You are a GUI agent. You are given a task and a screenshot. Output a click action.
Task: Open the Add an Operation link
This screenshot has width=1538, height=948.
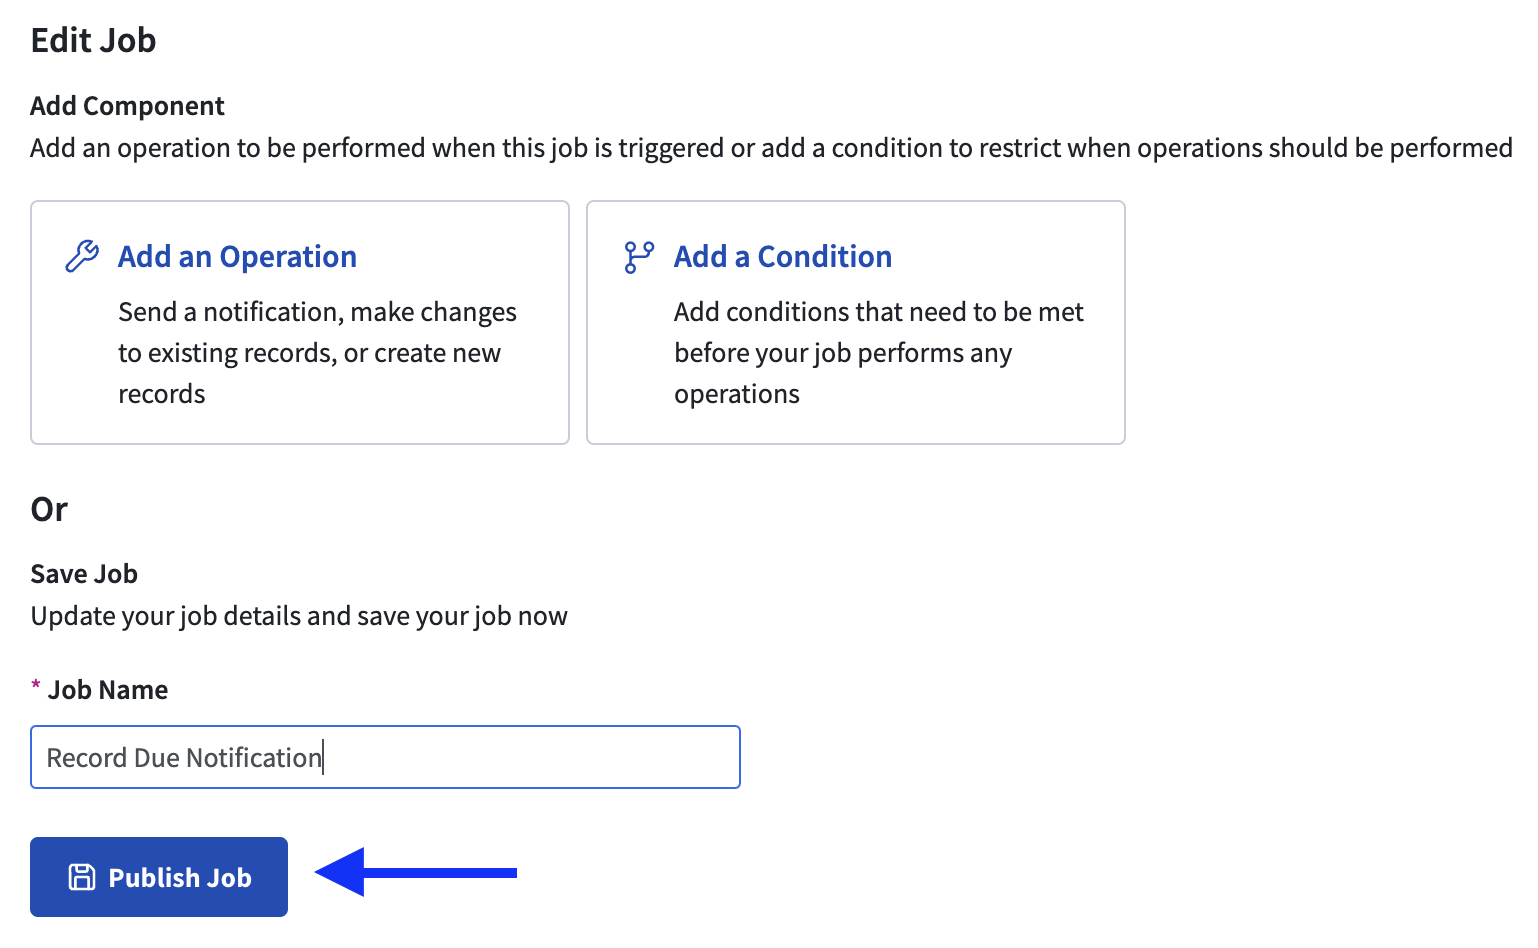(x=237, y=257)
